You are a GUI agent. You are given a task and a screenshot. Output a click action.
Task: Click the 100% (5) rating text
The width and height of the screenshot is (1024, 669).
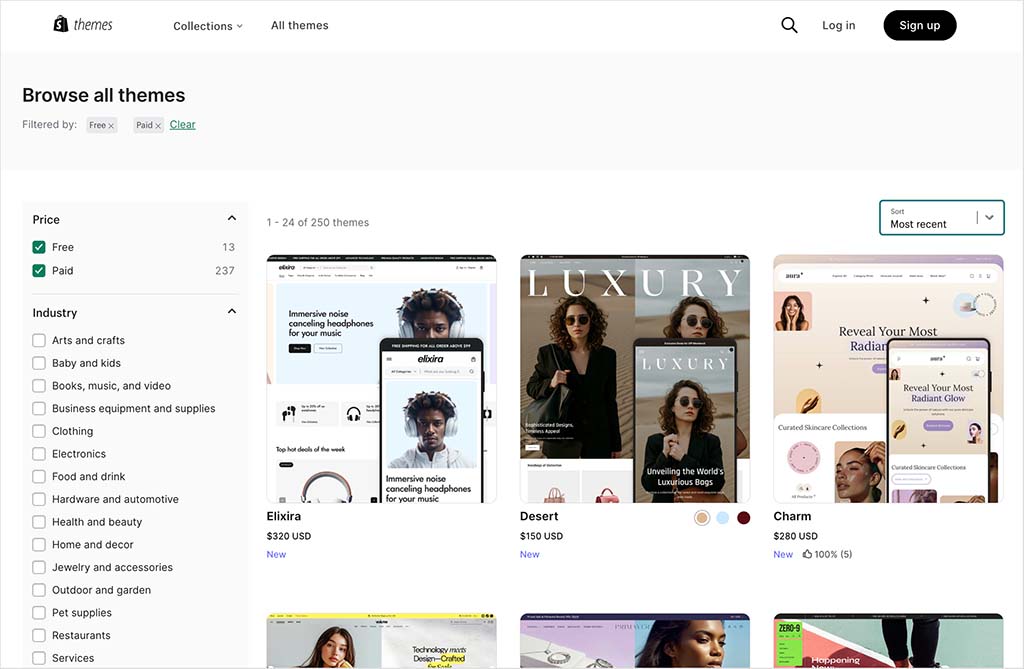(833, 554)
